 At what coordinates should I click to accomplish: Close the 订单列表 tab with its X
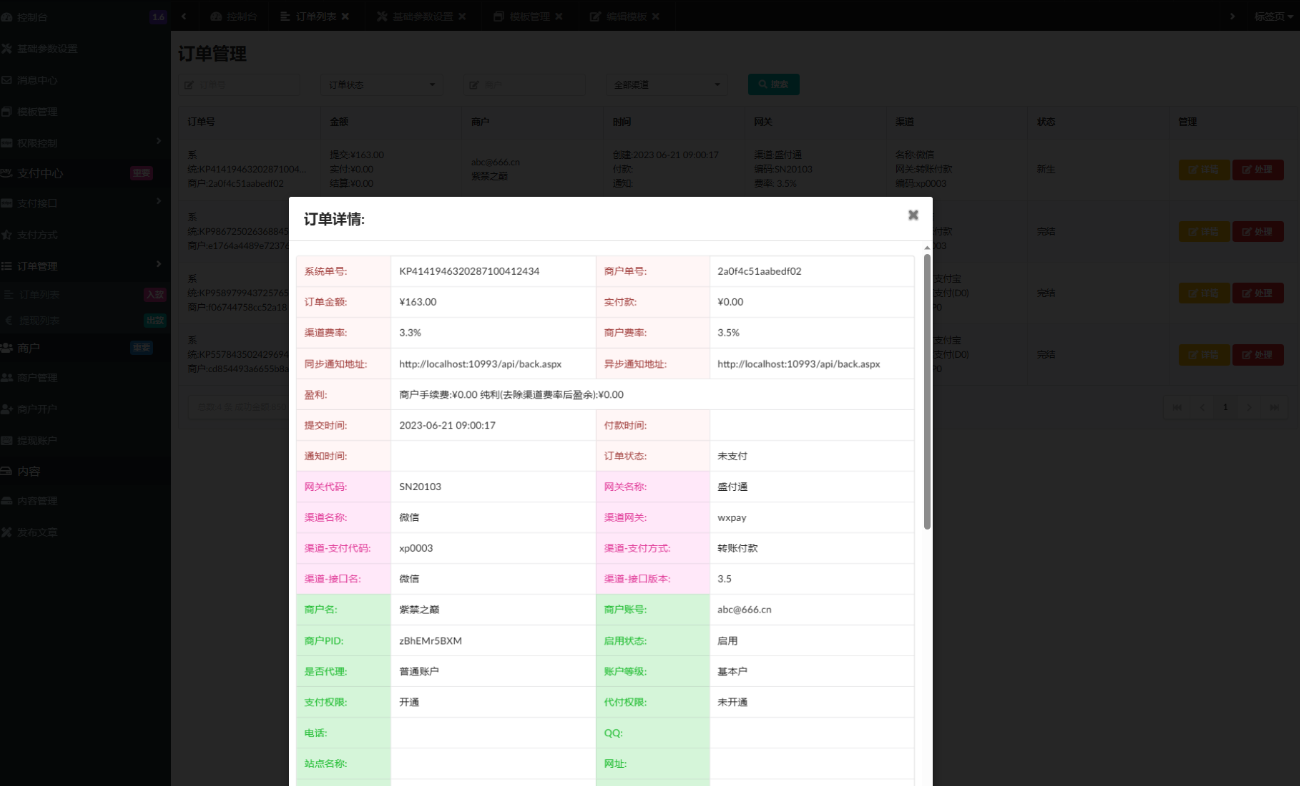pos(345,17)
